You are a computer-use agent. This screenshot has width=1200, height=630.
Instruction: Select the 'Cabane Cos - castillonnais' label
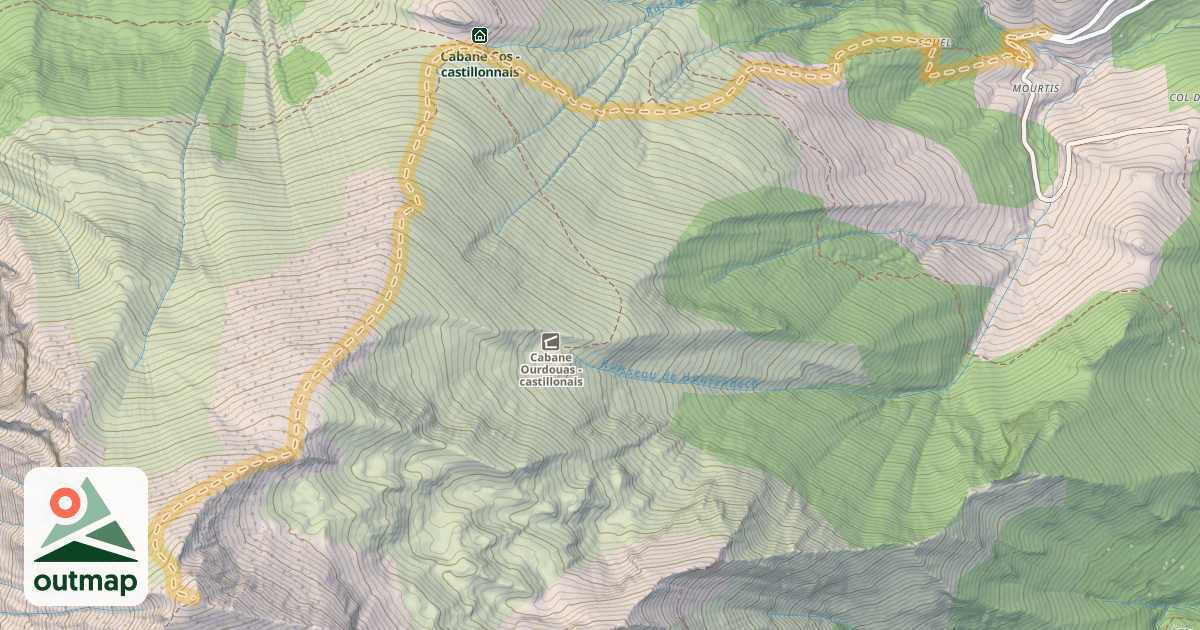click(479, 64)
